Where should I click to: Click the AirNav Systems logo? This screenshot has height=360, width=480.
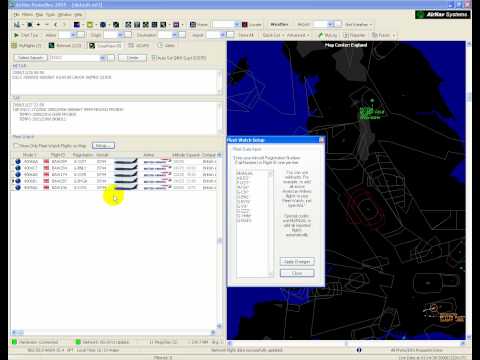(x=443, y=15)
